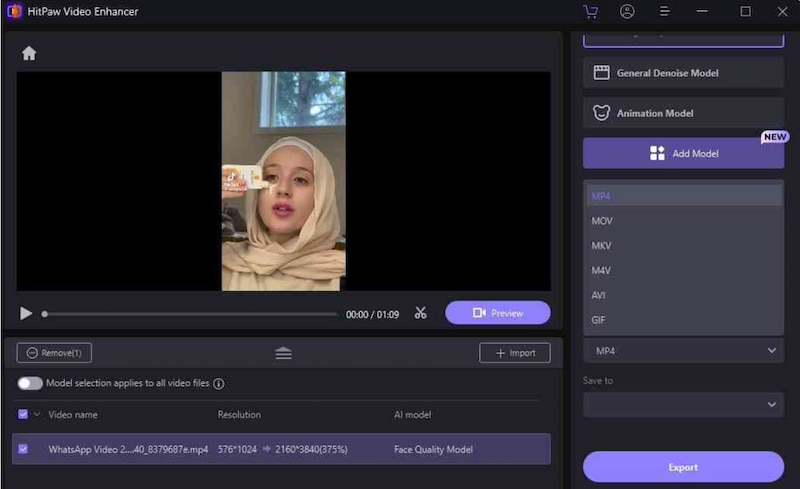The image size is (800, 489).
Task: Click the General Denoise film icon
Action: [x=602, y=72]
